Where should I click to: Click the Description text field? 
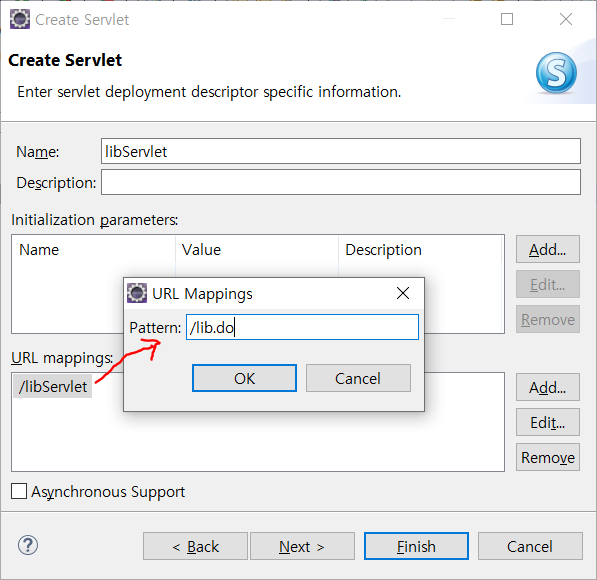pos(341,182)
